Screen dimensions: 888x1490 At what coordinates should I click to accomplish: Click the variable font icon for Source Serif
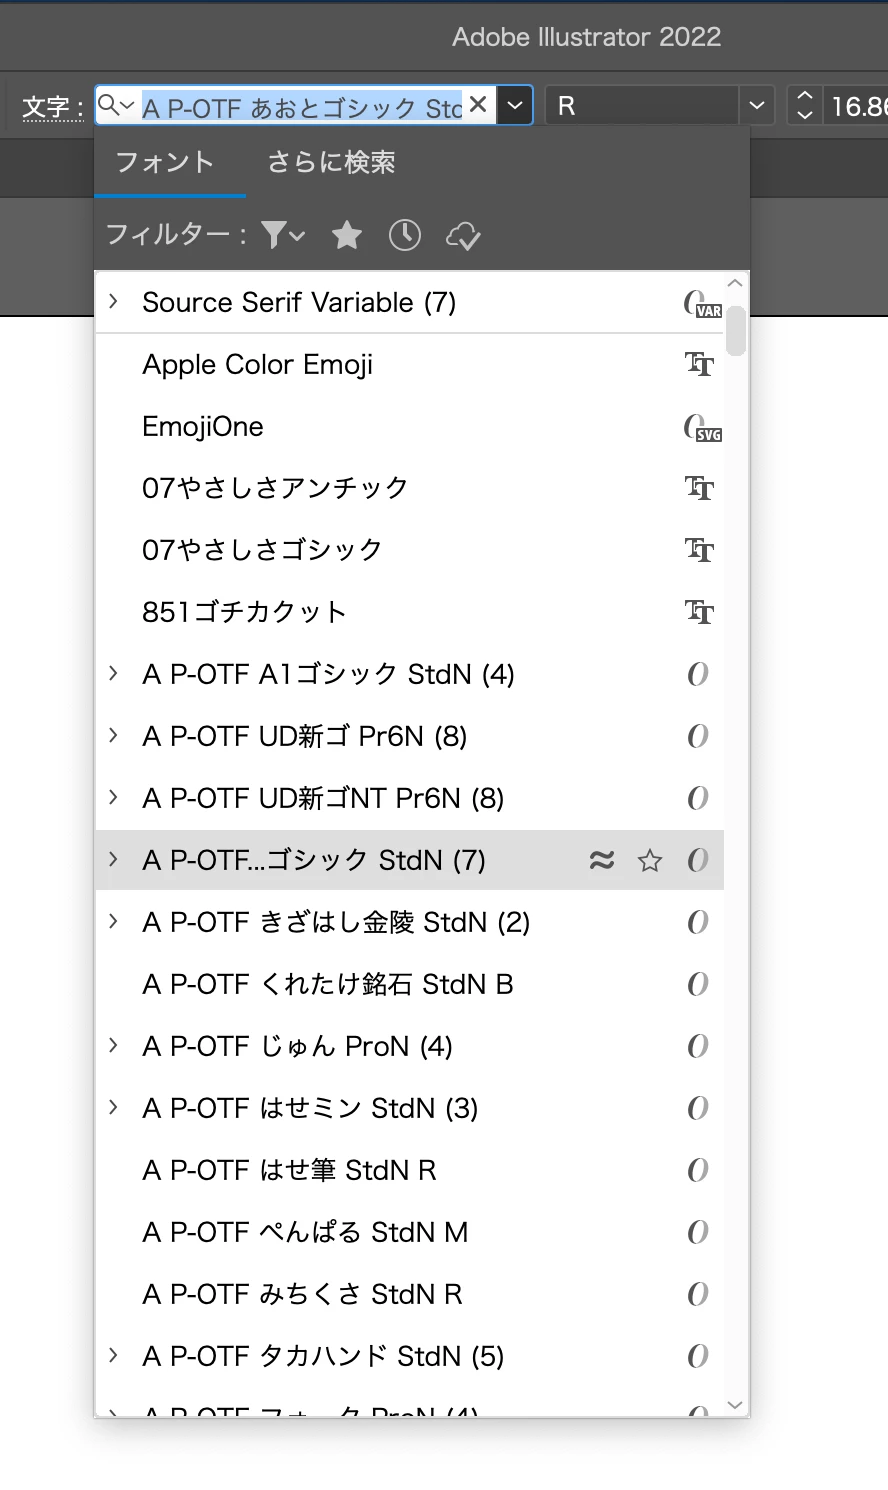click(x=702, y=303)
